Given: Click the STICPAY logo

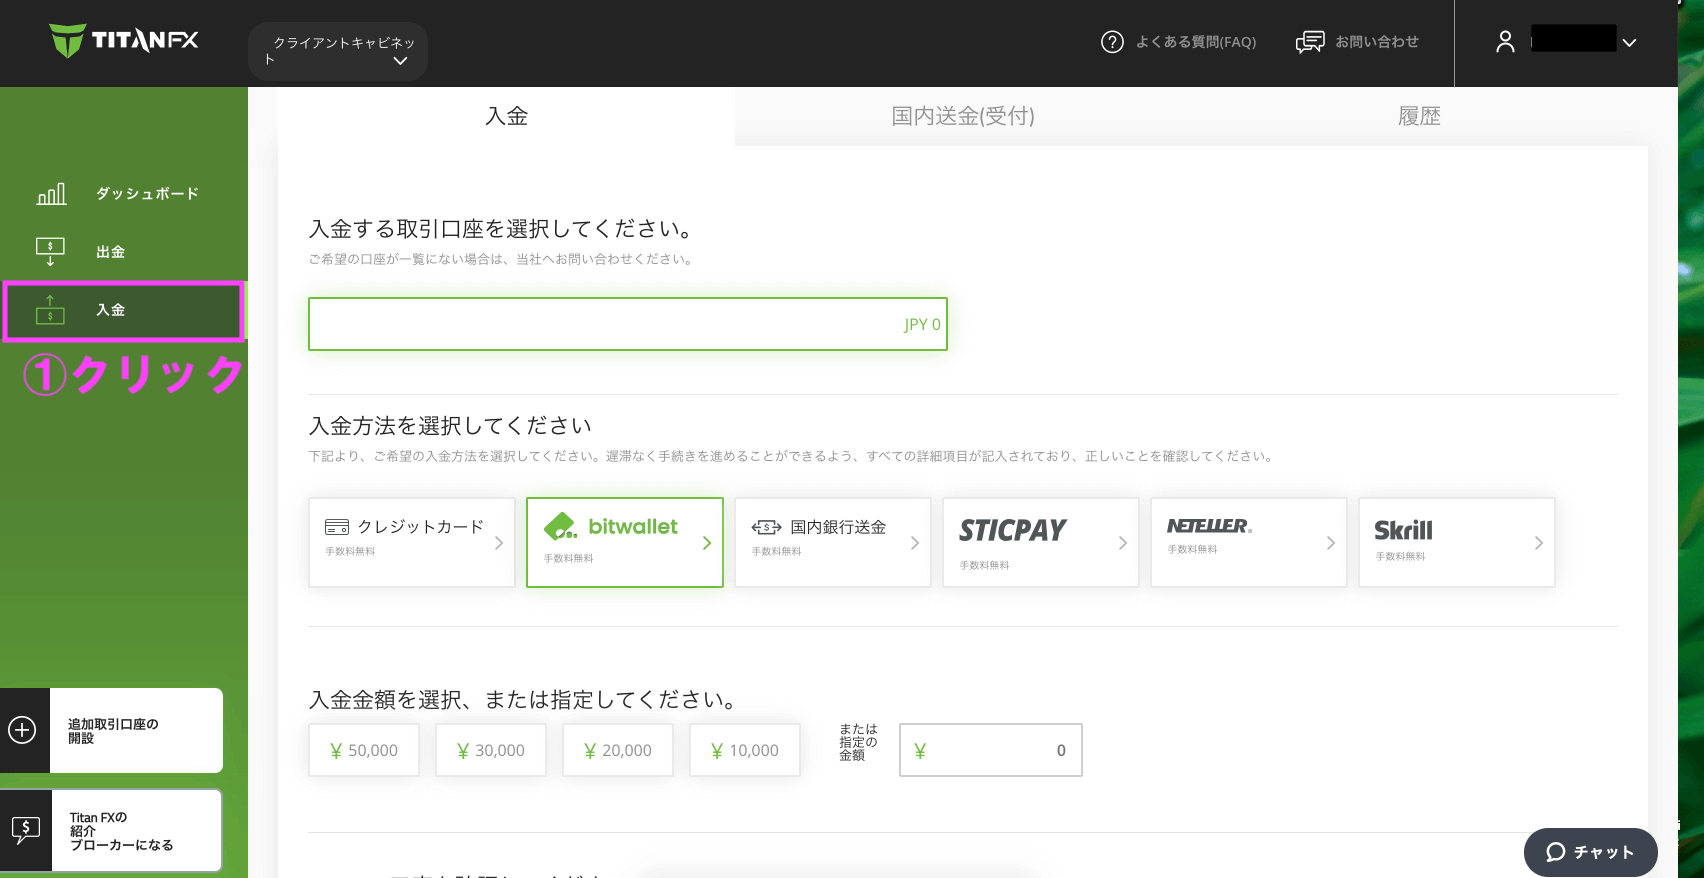Looking at the screenshot, I should (x=1012, y=530).
